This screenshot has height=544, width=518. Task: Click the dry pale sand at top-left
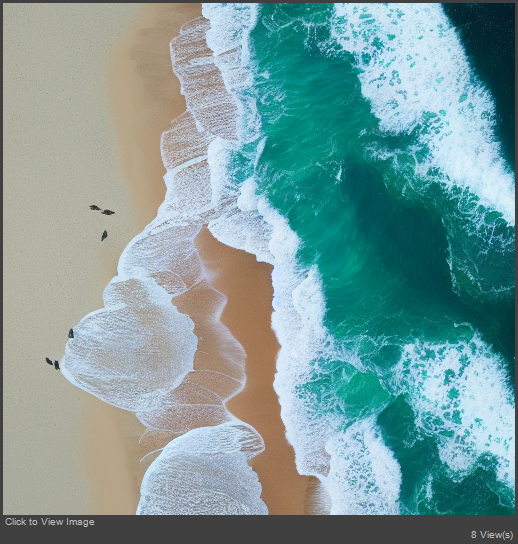[x=52, y=87]
